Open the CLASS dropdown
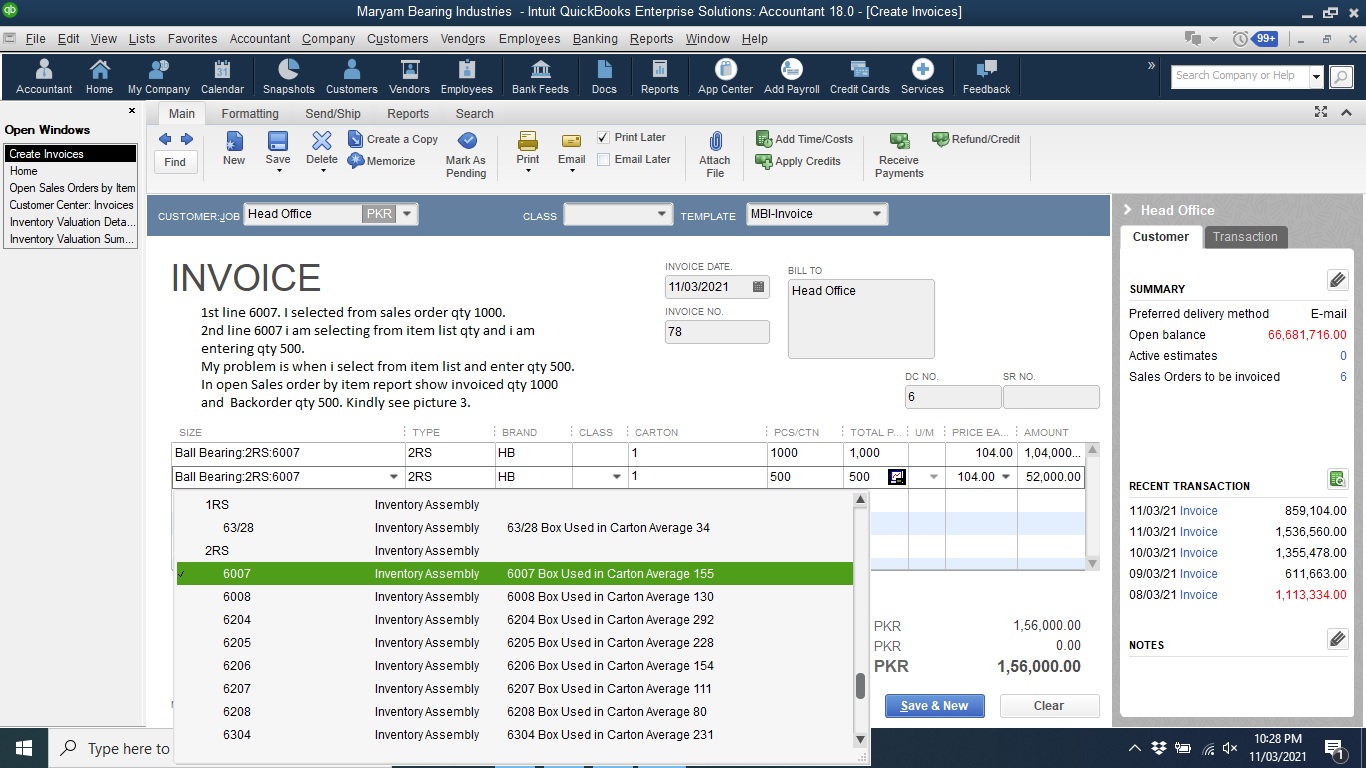1366x768 pixels. coord(661,213)
